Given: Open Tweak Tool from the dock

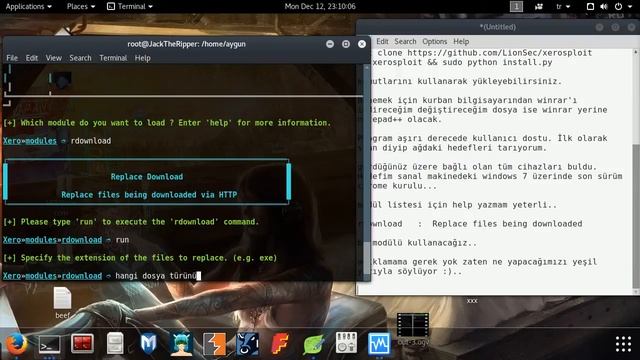Looking at the screenshot, I should click(346, 343).
